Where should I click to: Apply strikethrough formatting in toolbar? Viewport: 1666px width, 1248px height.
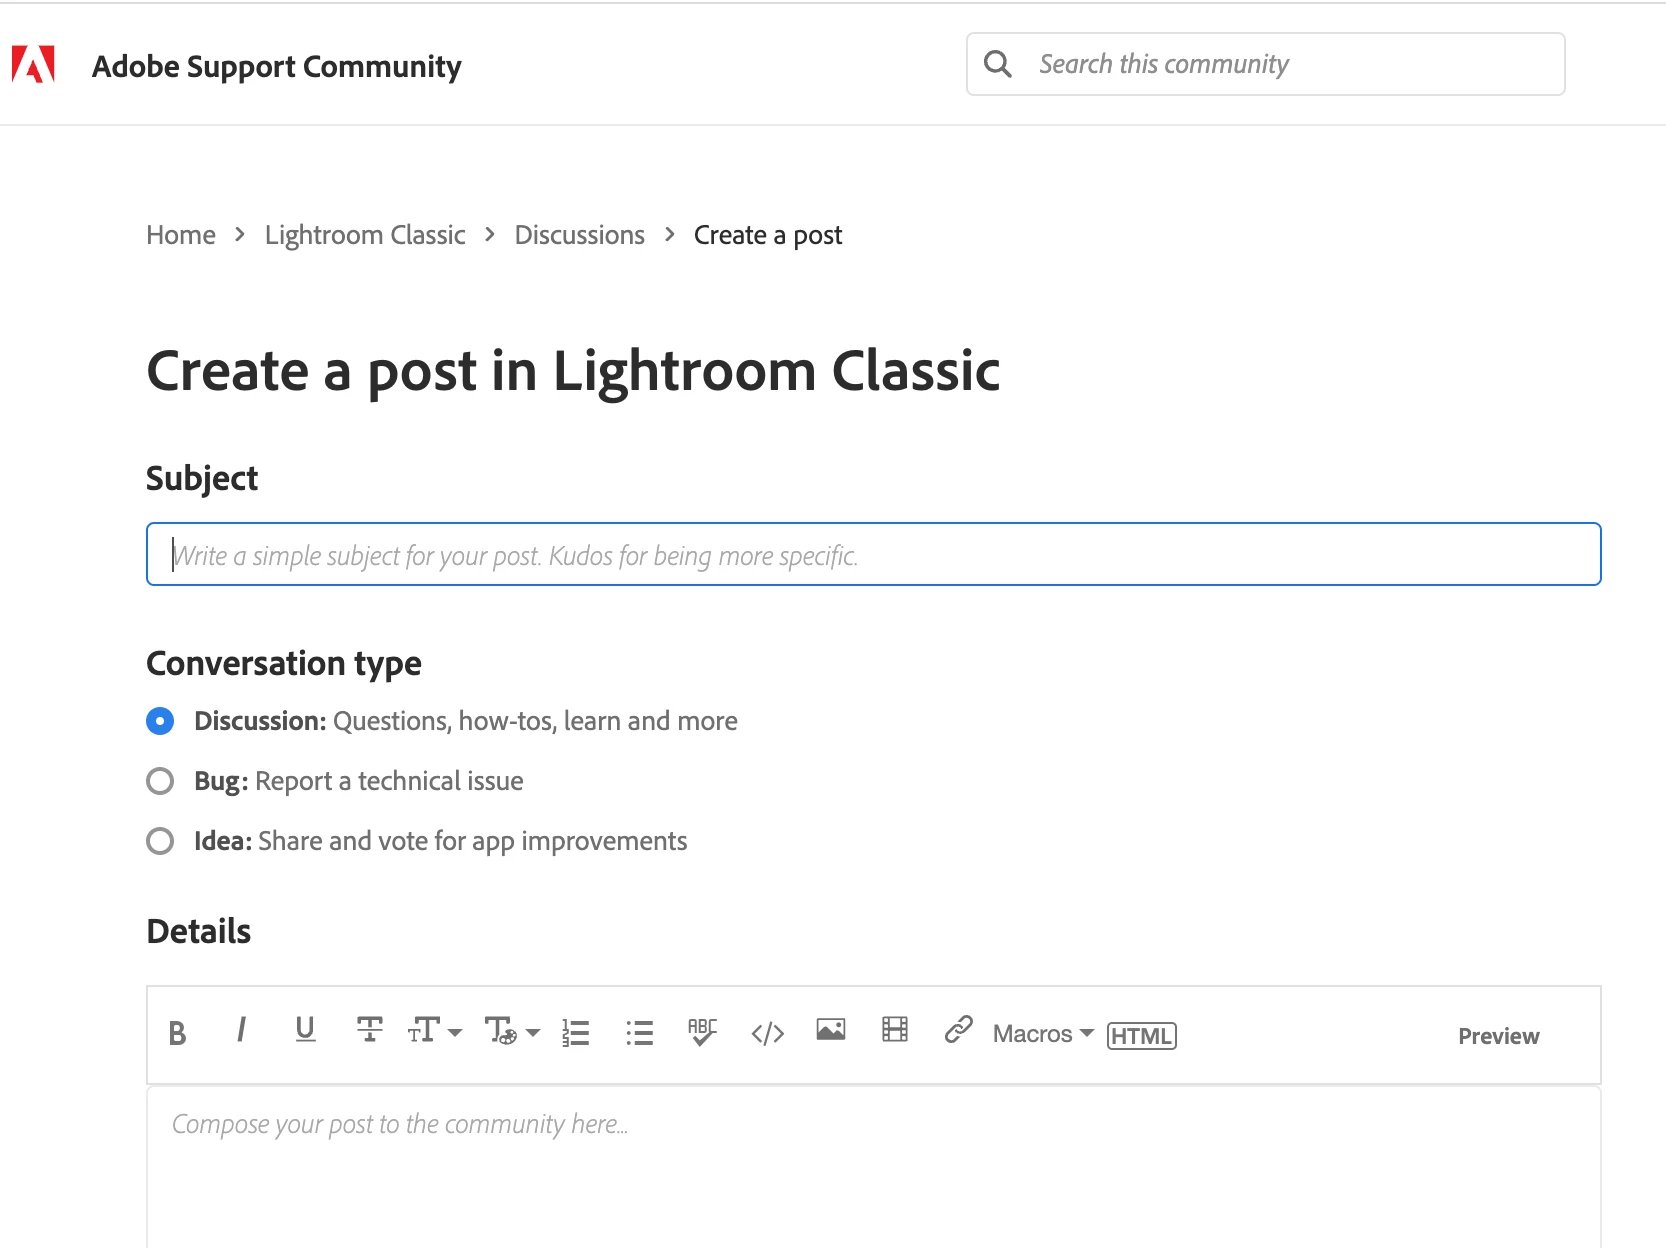coord(369,1029)
